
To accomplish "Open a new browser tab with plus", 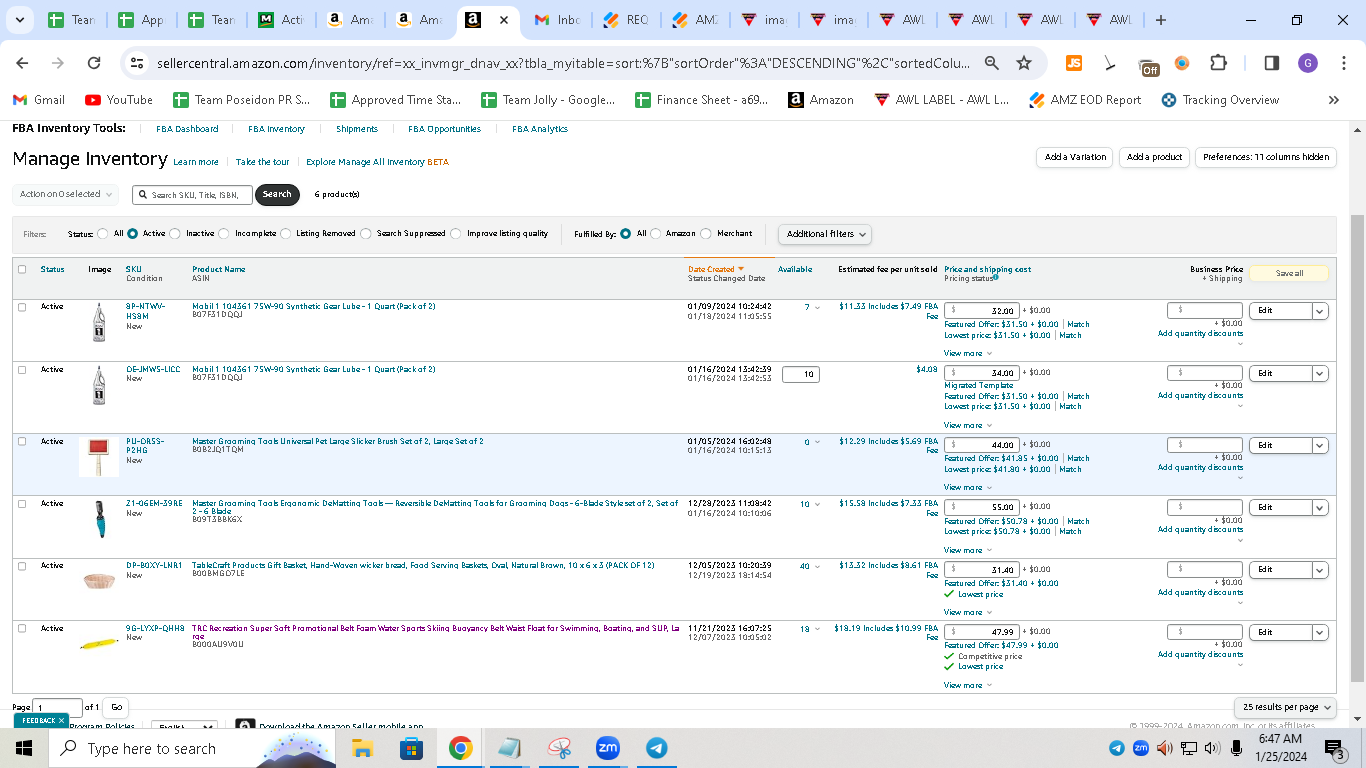I will (1160, 20).
